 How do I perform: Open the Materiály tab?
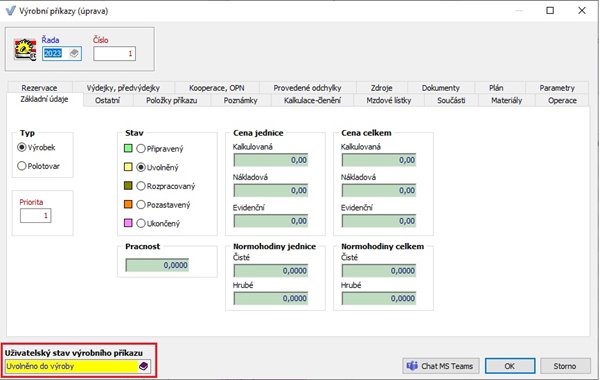[507, 100]
